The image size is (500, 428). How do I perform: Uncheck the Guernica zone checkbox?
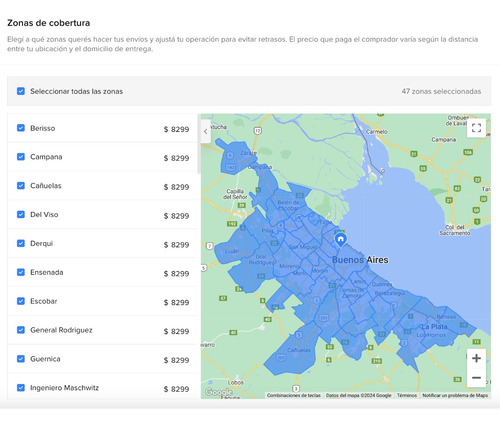click(x=21, y=359)
